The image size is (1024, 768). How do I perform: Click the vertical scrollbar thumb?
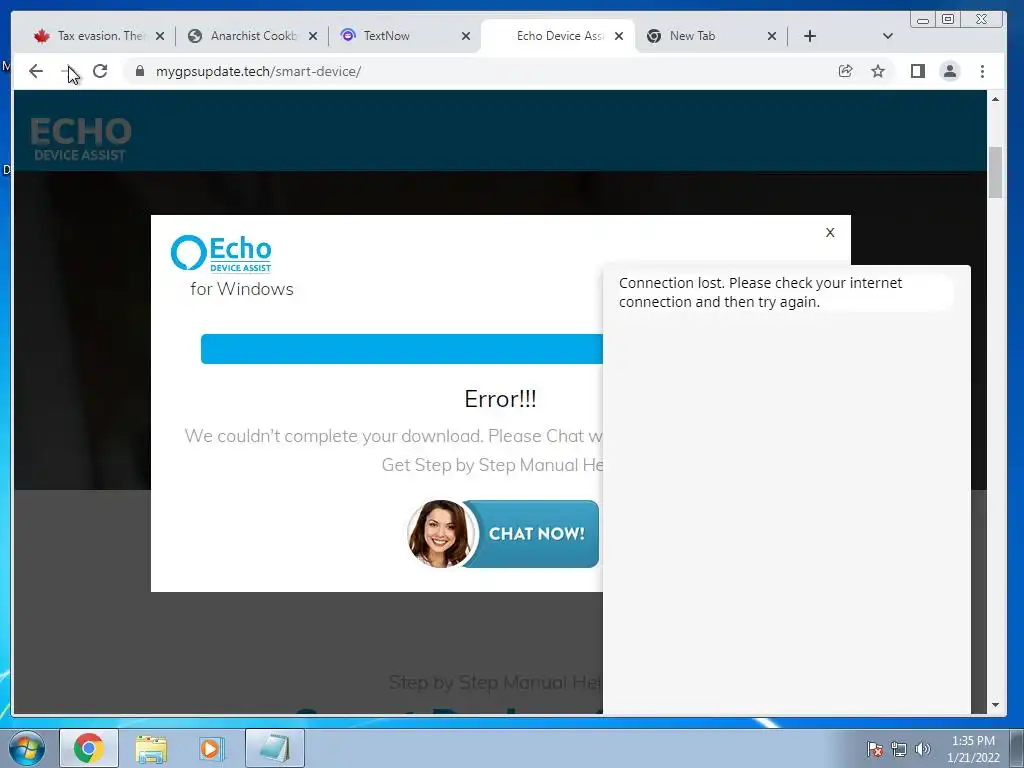pos(995,172)
